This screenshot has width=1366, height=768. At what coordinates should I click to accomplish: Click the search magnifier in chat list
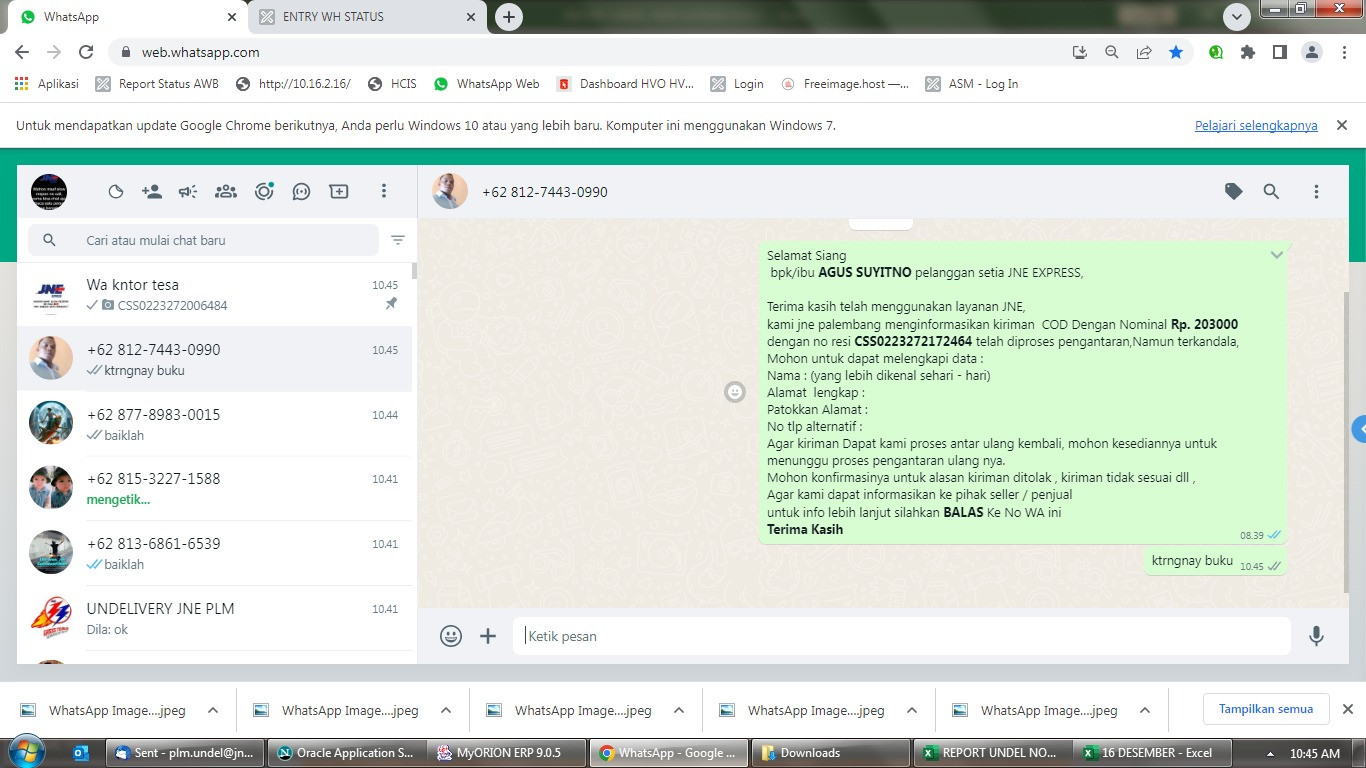[49, 240]
